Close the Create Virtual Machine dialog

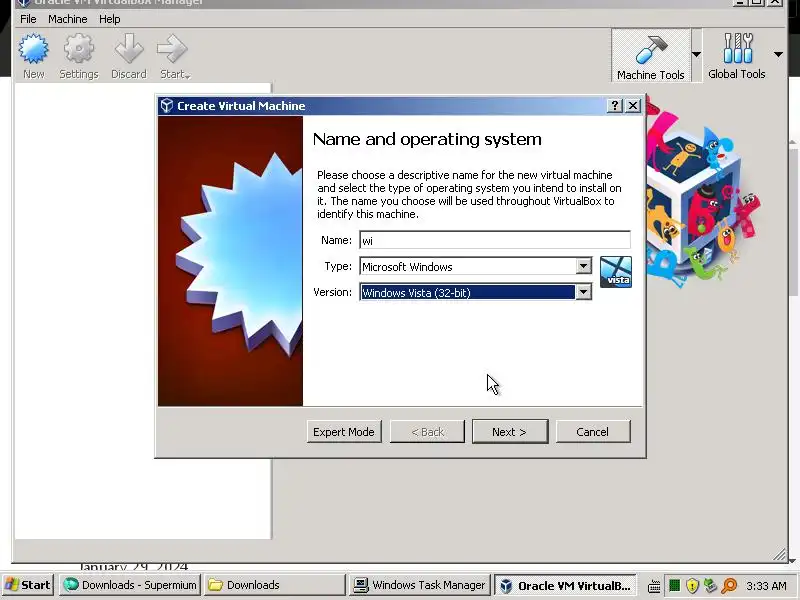point(633,105)
